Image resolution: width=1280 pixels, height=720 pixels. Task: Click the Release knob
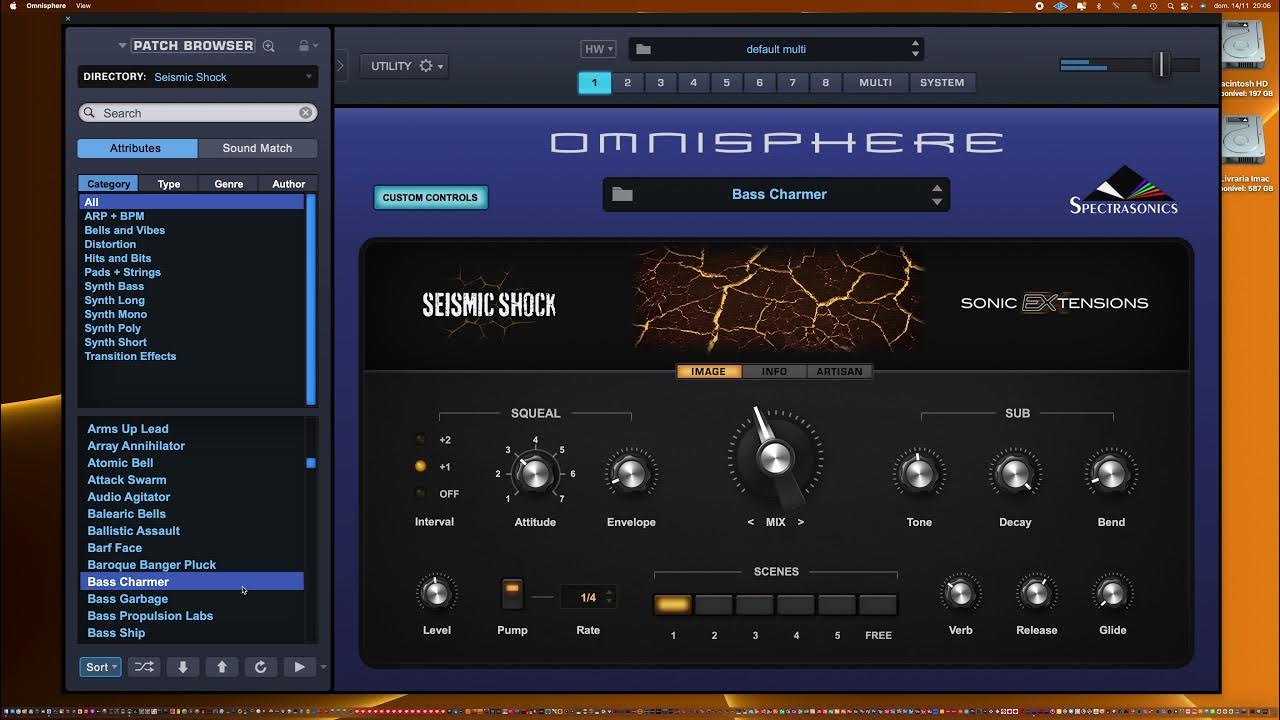(x=1036, y=593)
